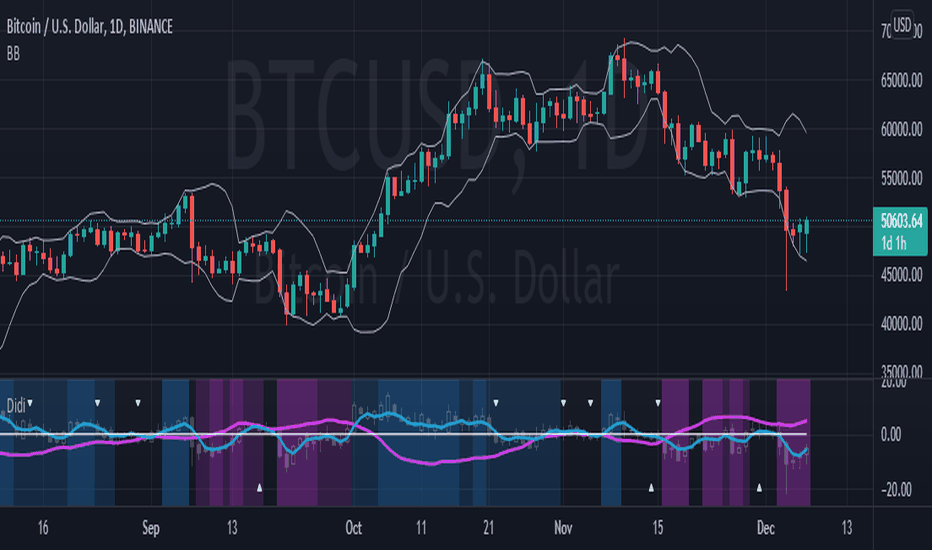Click the up triangle marker before Dec
Viewport: 932px width, 550px height.
pos(759,488)
